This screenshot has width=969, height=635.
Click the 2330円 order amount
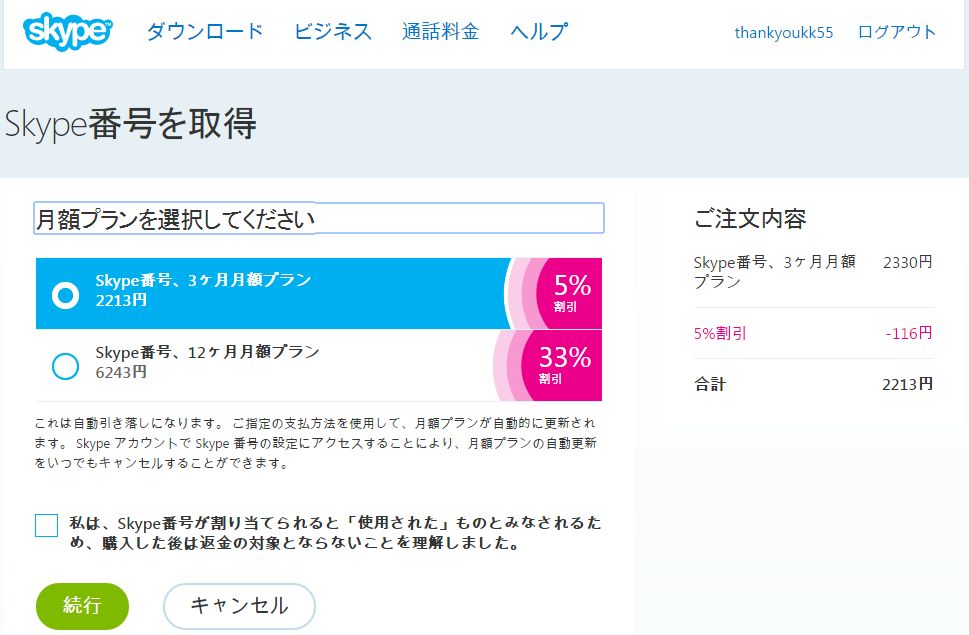[907, 263]
